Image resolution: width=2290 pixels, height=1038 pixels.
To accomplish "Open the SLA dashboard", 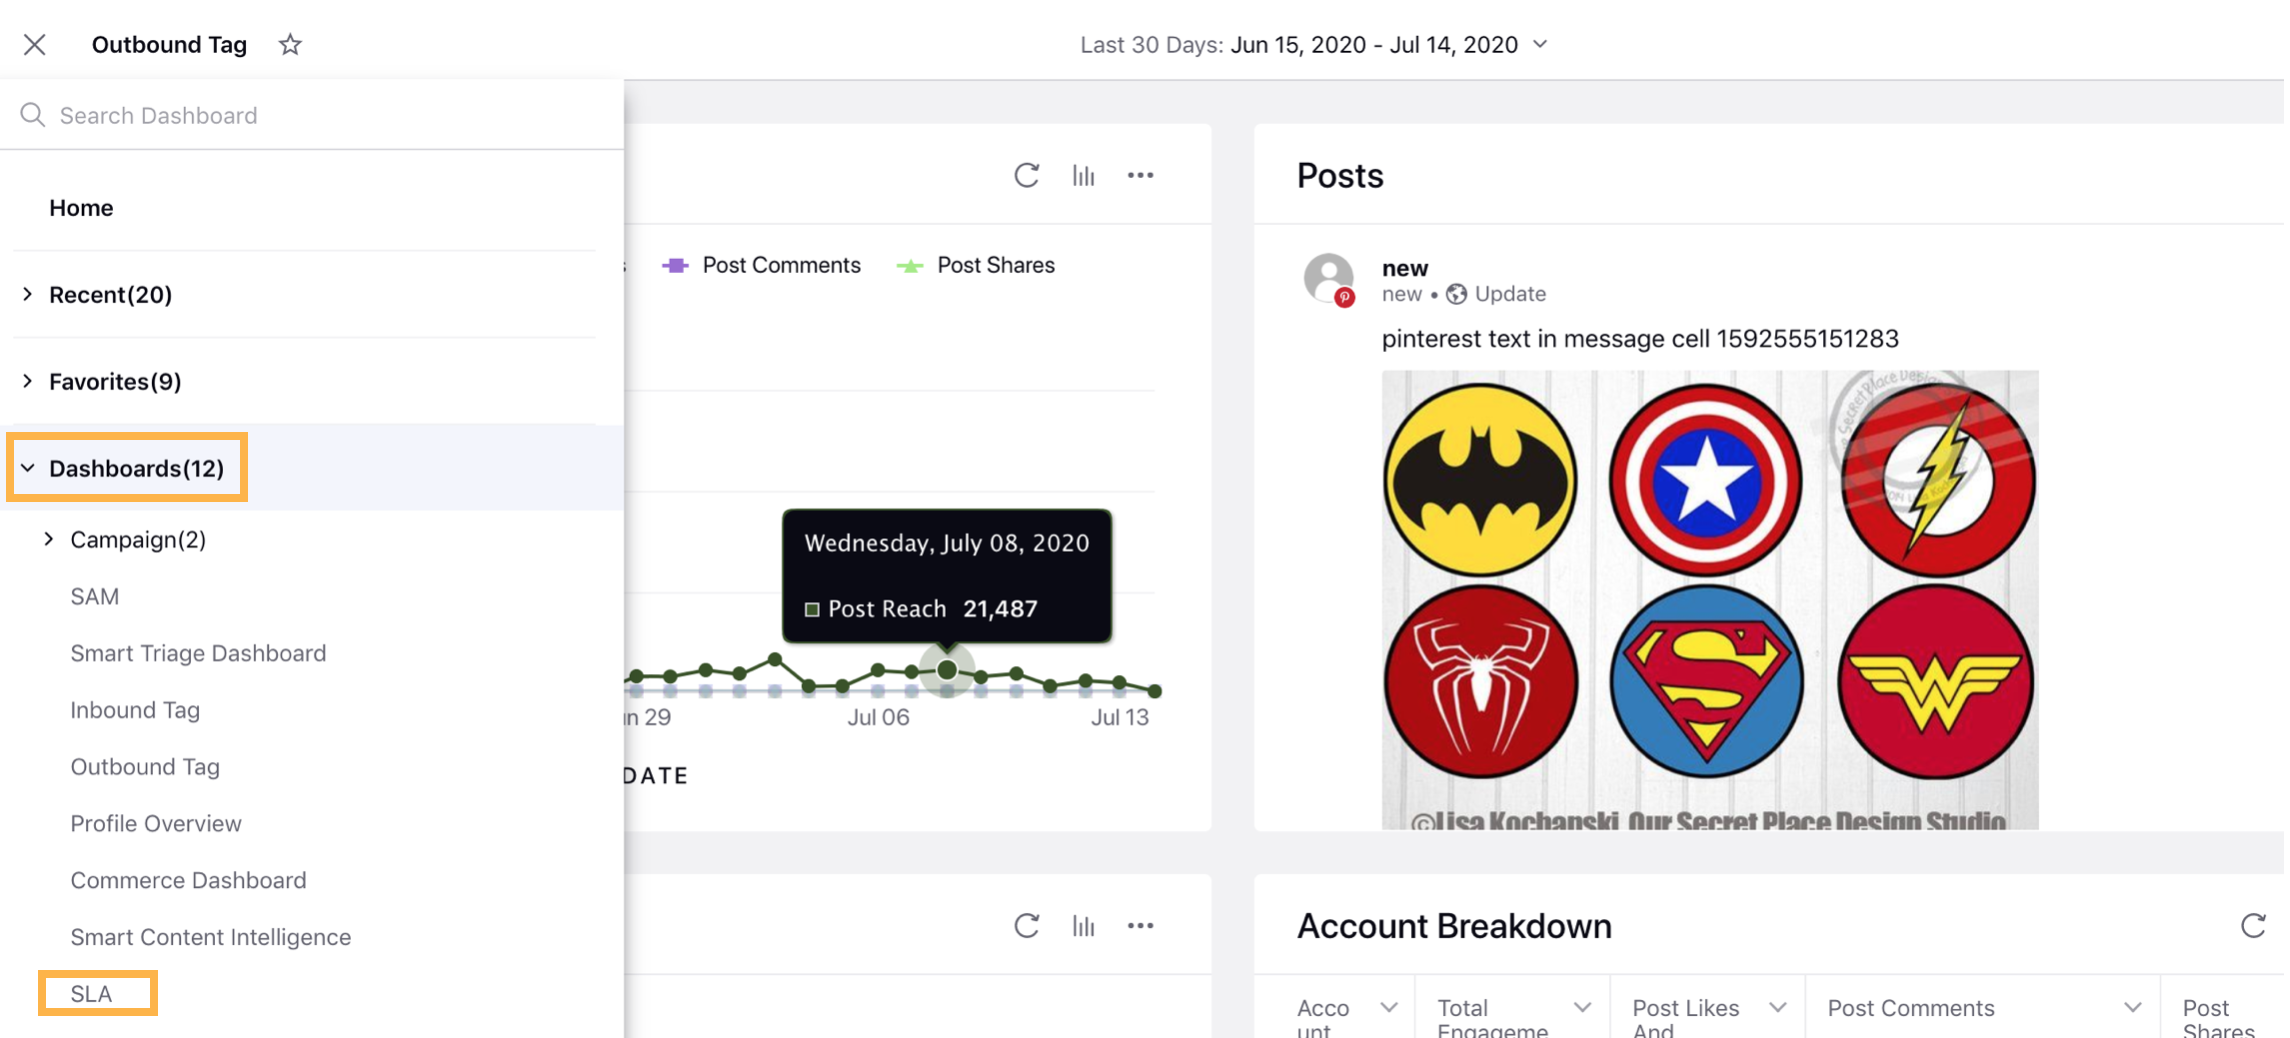I will click(x=91, y=994).
